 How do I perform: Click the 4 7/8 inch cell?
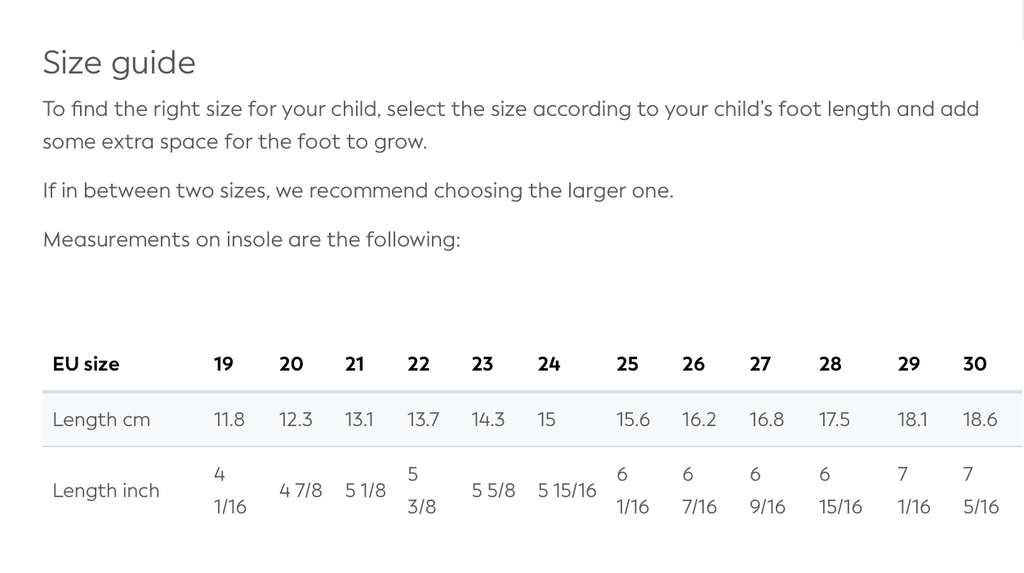301,490
